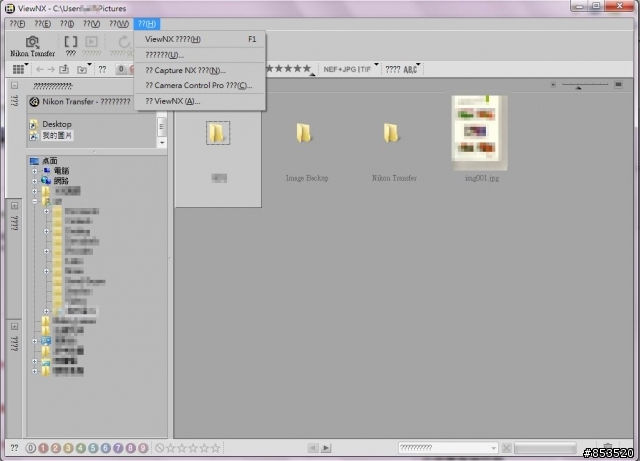Click the X clear button beside keyword box
The width and height of the screenshot is (640, 461).
pos(507,448)
